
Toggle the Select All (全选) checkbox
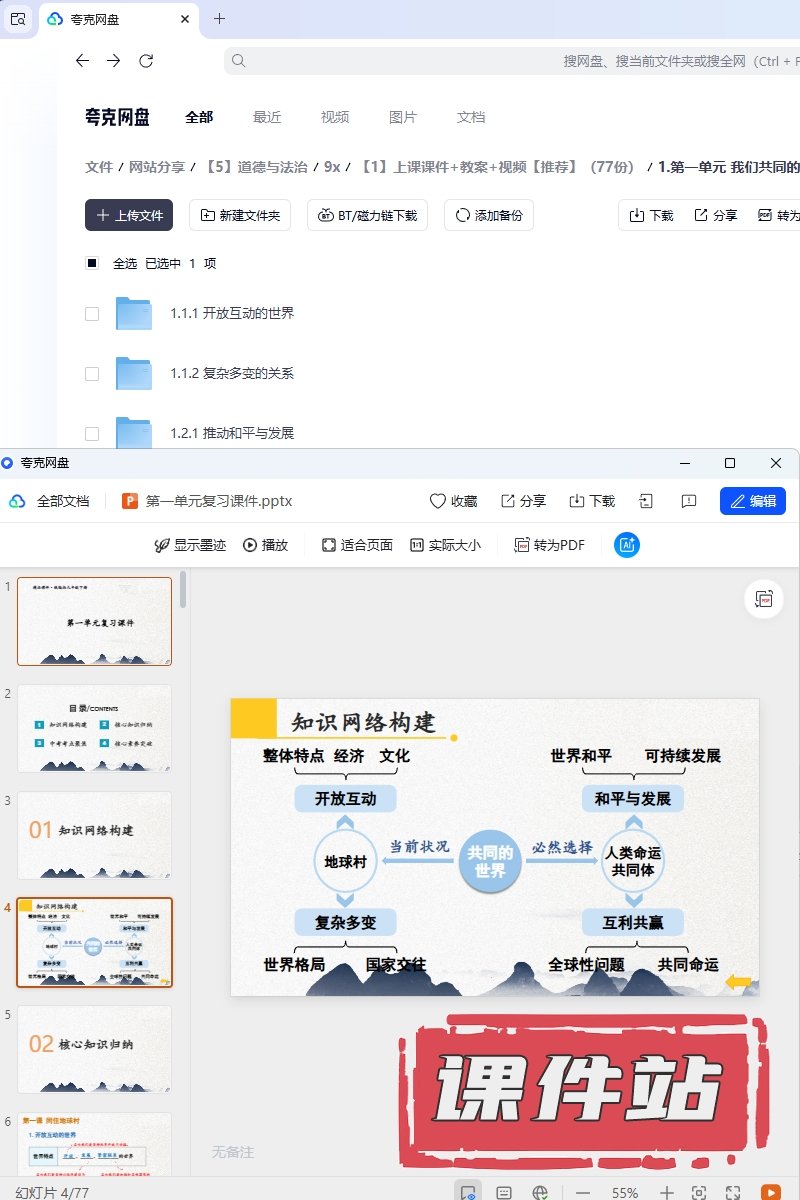point(92,264)
